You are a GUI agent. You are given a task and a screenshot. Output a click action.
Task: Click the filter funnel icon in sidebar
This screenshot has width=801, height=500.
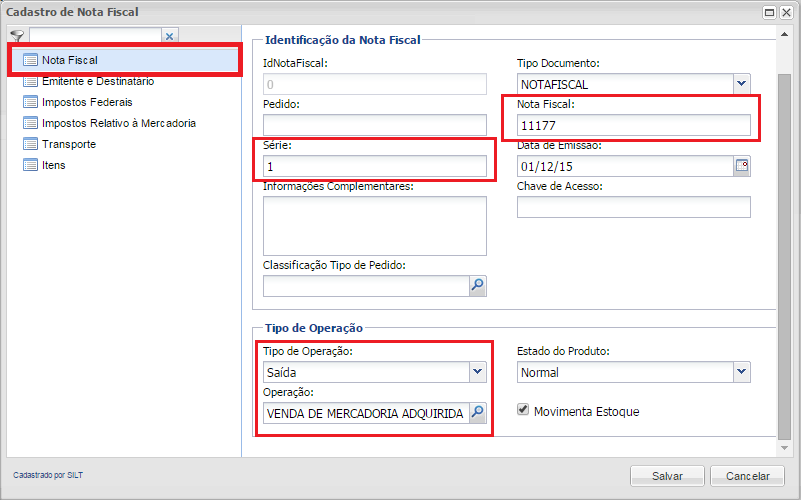(x=16, y=35)
